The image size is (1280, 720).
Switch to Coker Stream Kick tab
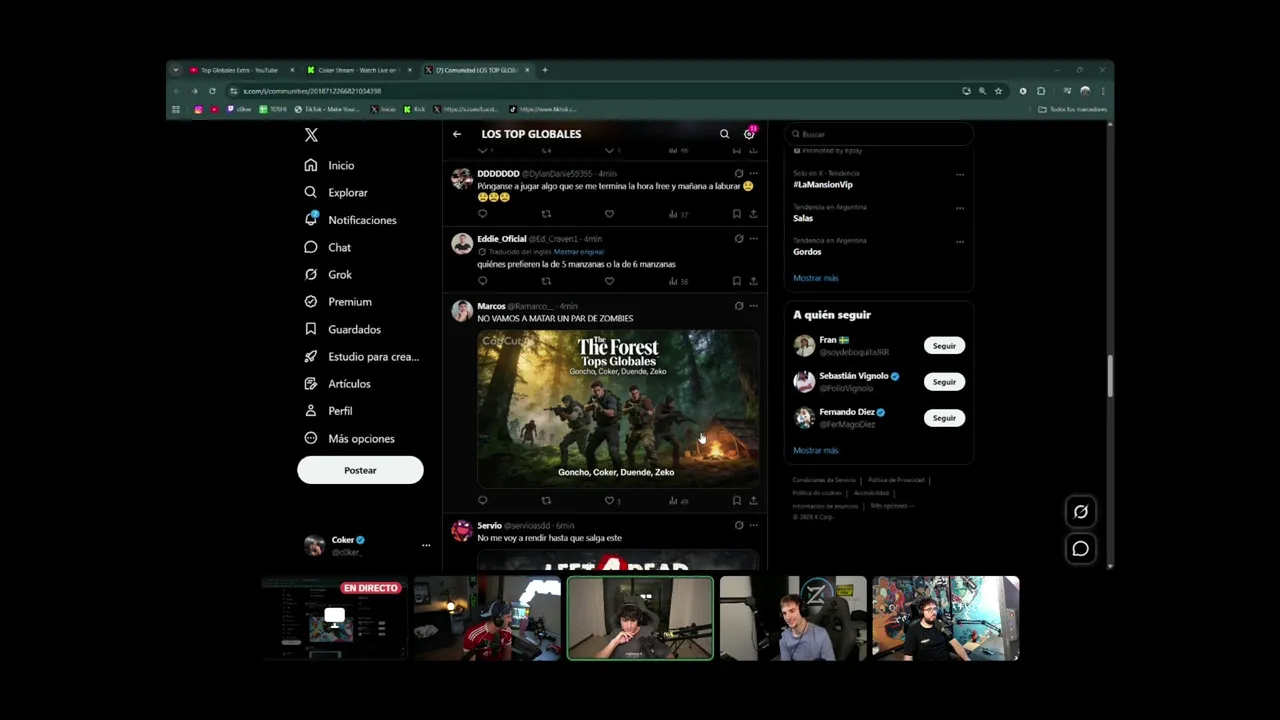point(358,70)
